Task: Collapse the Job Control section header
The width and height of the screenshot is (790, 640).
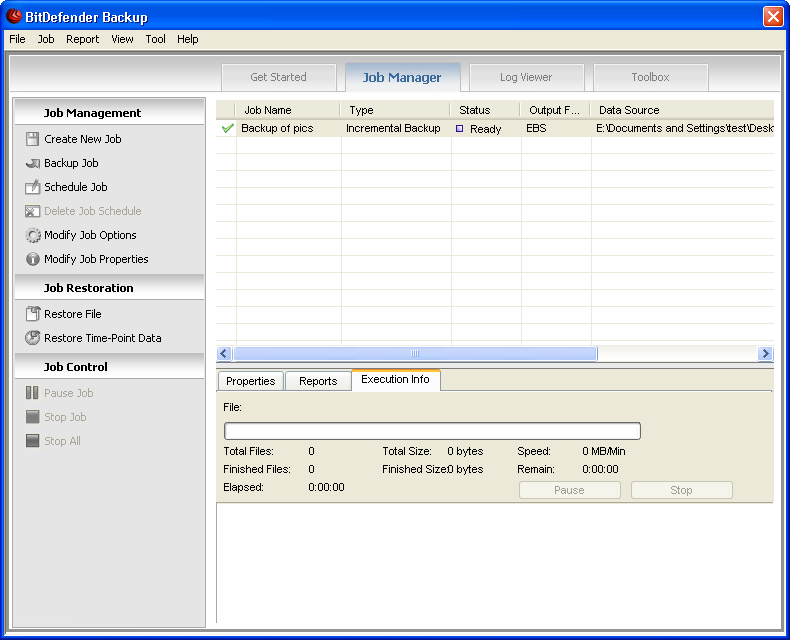Action: [109, 367]
